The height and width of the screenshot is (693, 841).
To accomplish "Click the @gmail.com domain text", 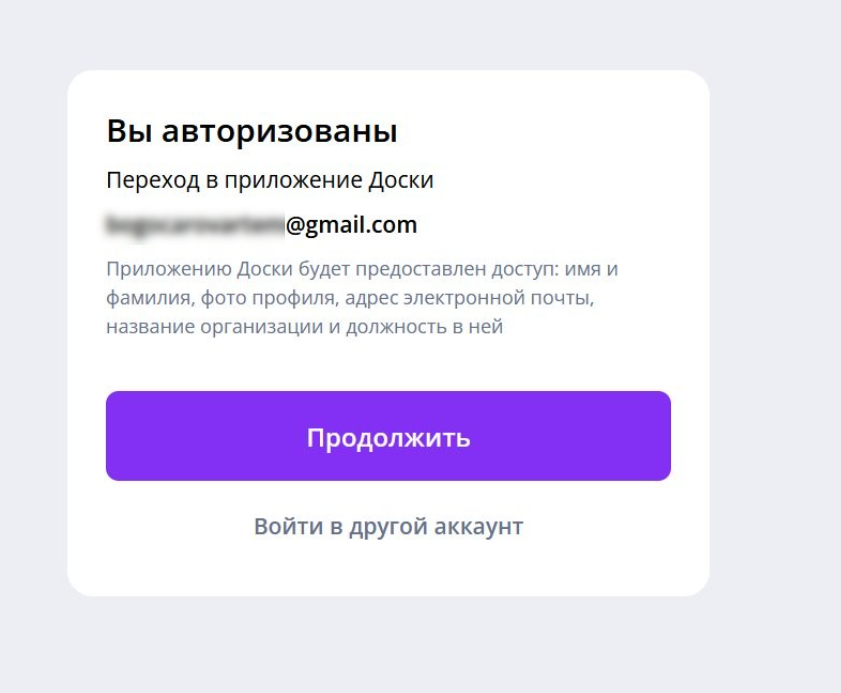I will tap(351, 225).
